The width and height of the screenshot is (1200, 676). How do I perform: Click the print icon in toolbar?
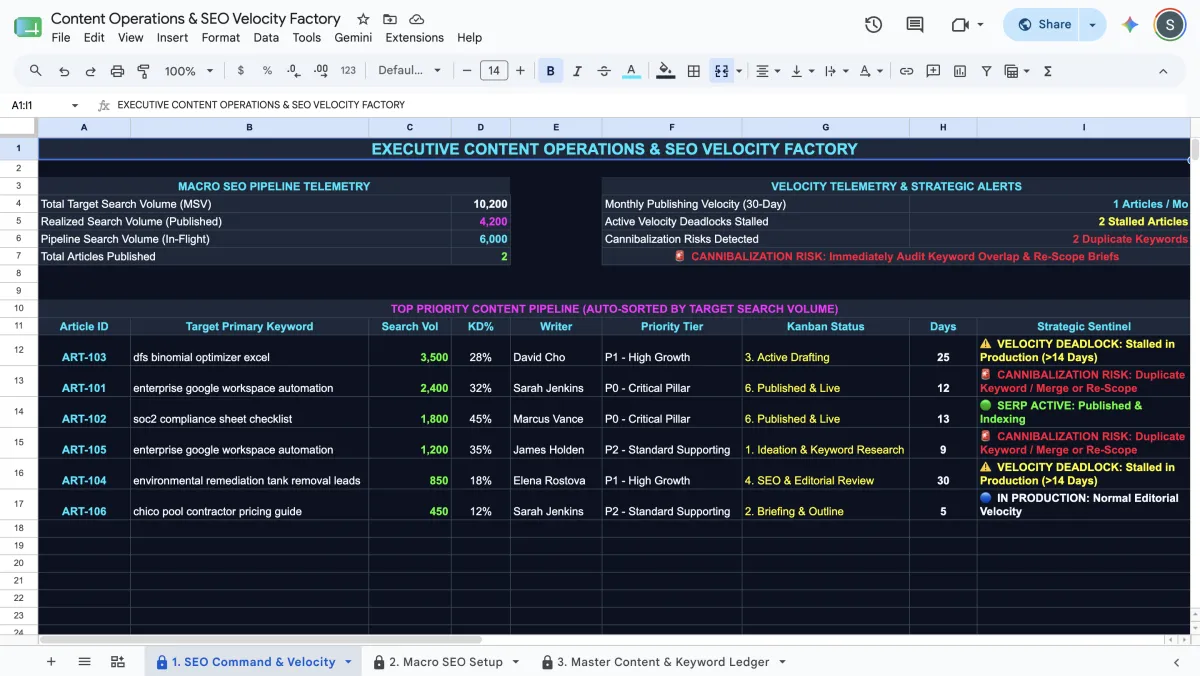pos(117,71)
